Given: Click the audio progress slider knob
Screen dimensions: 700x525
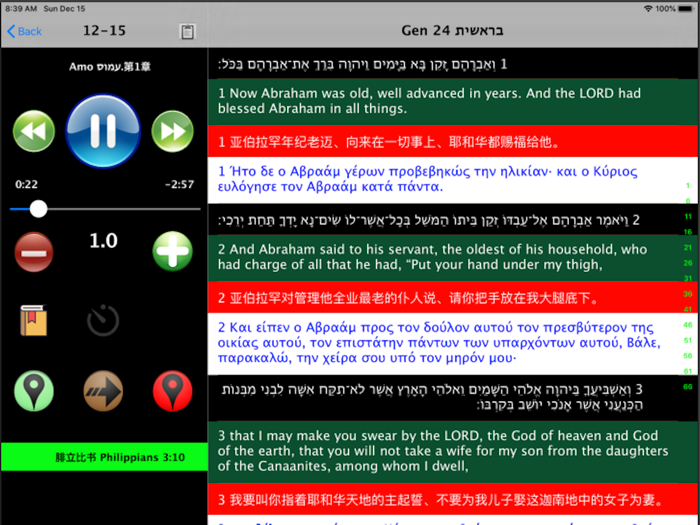Looking at the screenshot, I should click(x=38, y=209).
